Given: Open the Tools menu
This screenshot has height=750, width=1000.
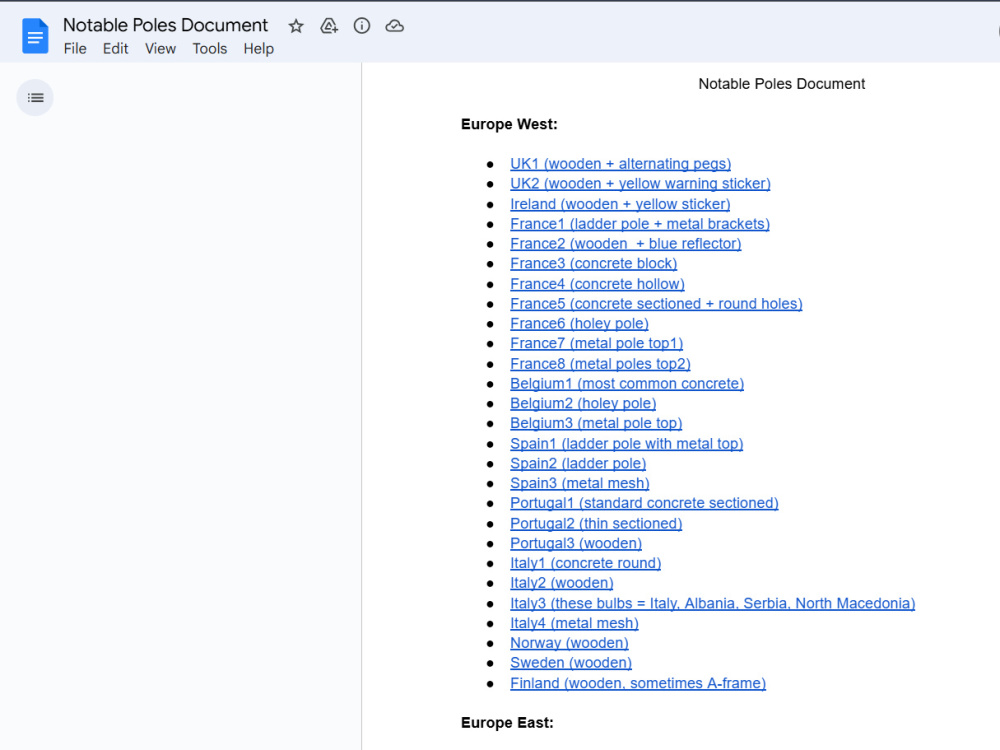Looking at the screenshot, I should [x=210, y=49].
